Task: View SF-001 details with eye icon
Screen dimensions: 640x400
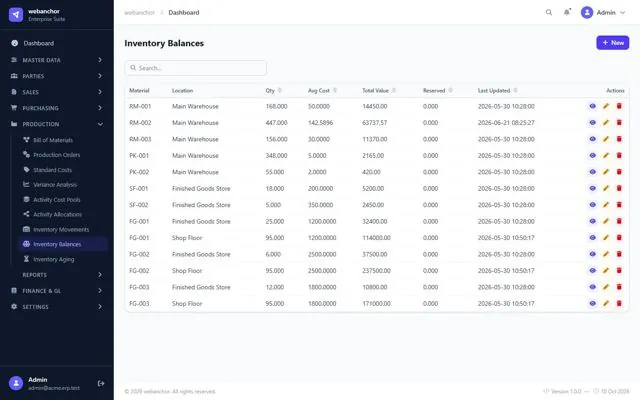Action: [593, 188]
